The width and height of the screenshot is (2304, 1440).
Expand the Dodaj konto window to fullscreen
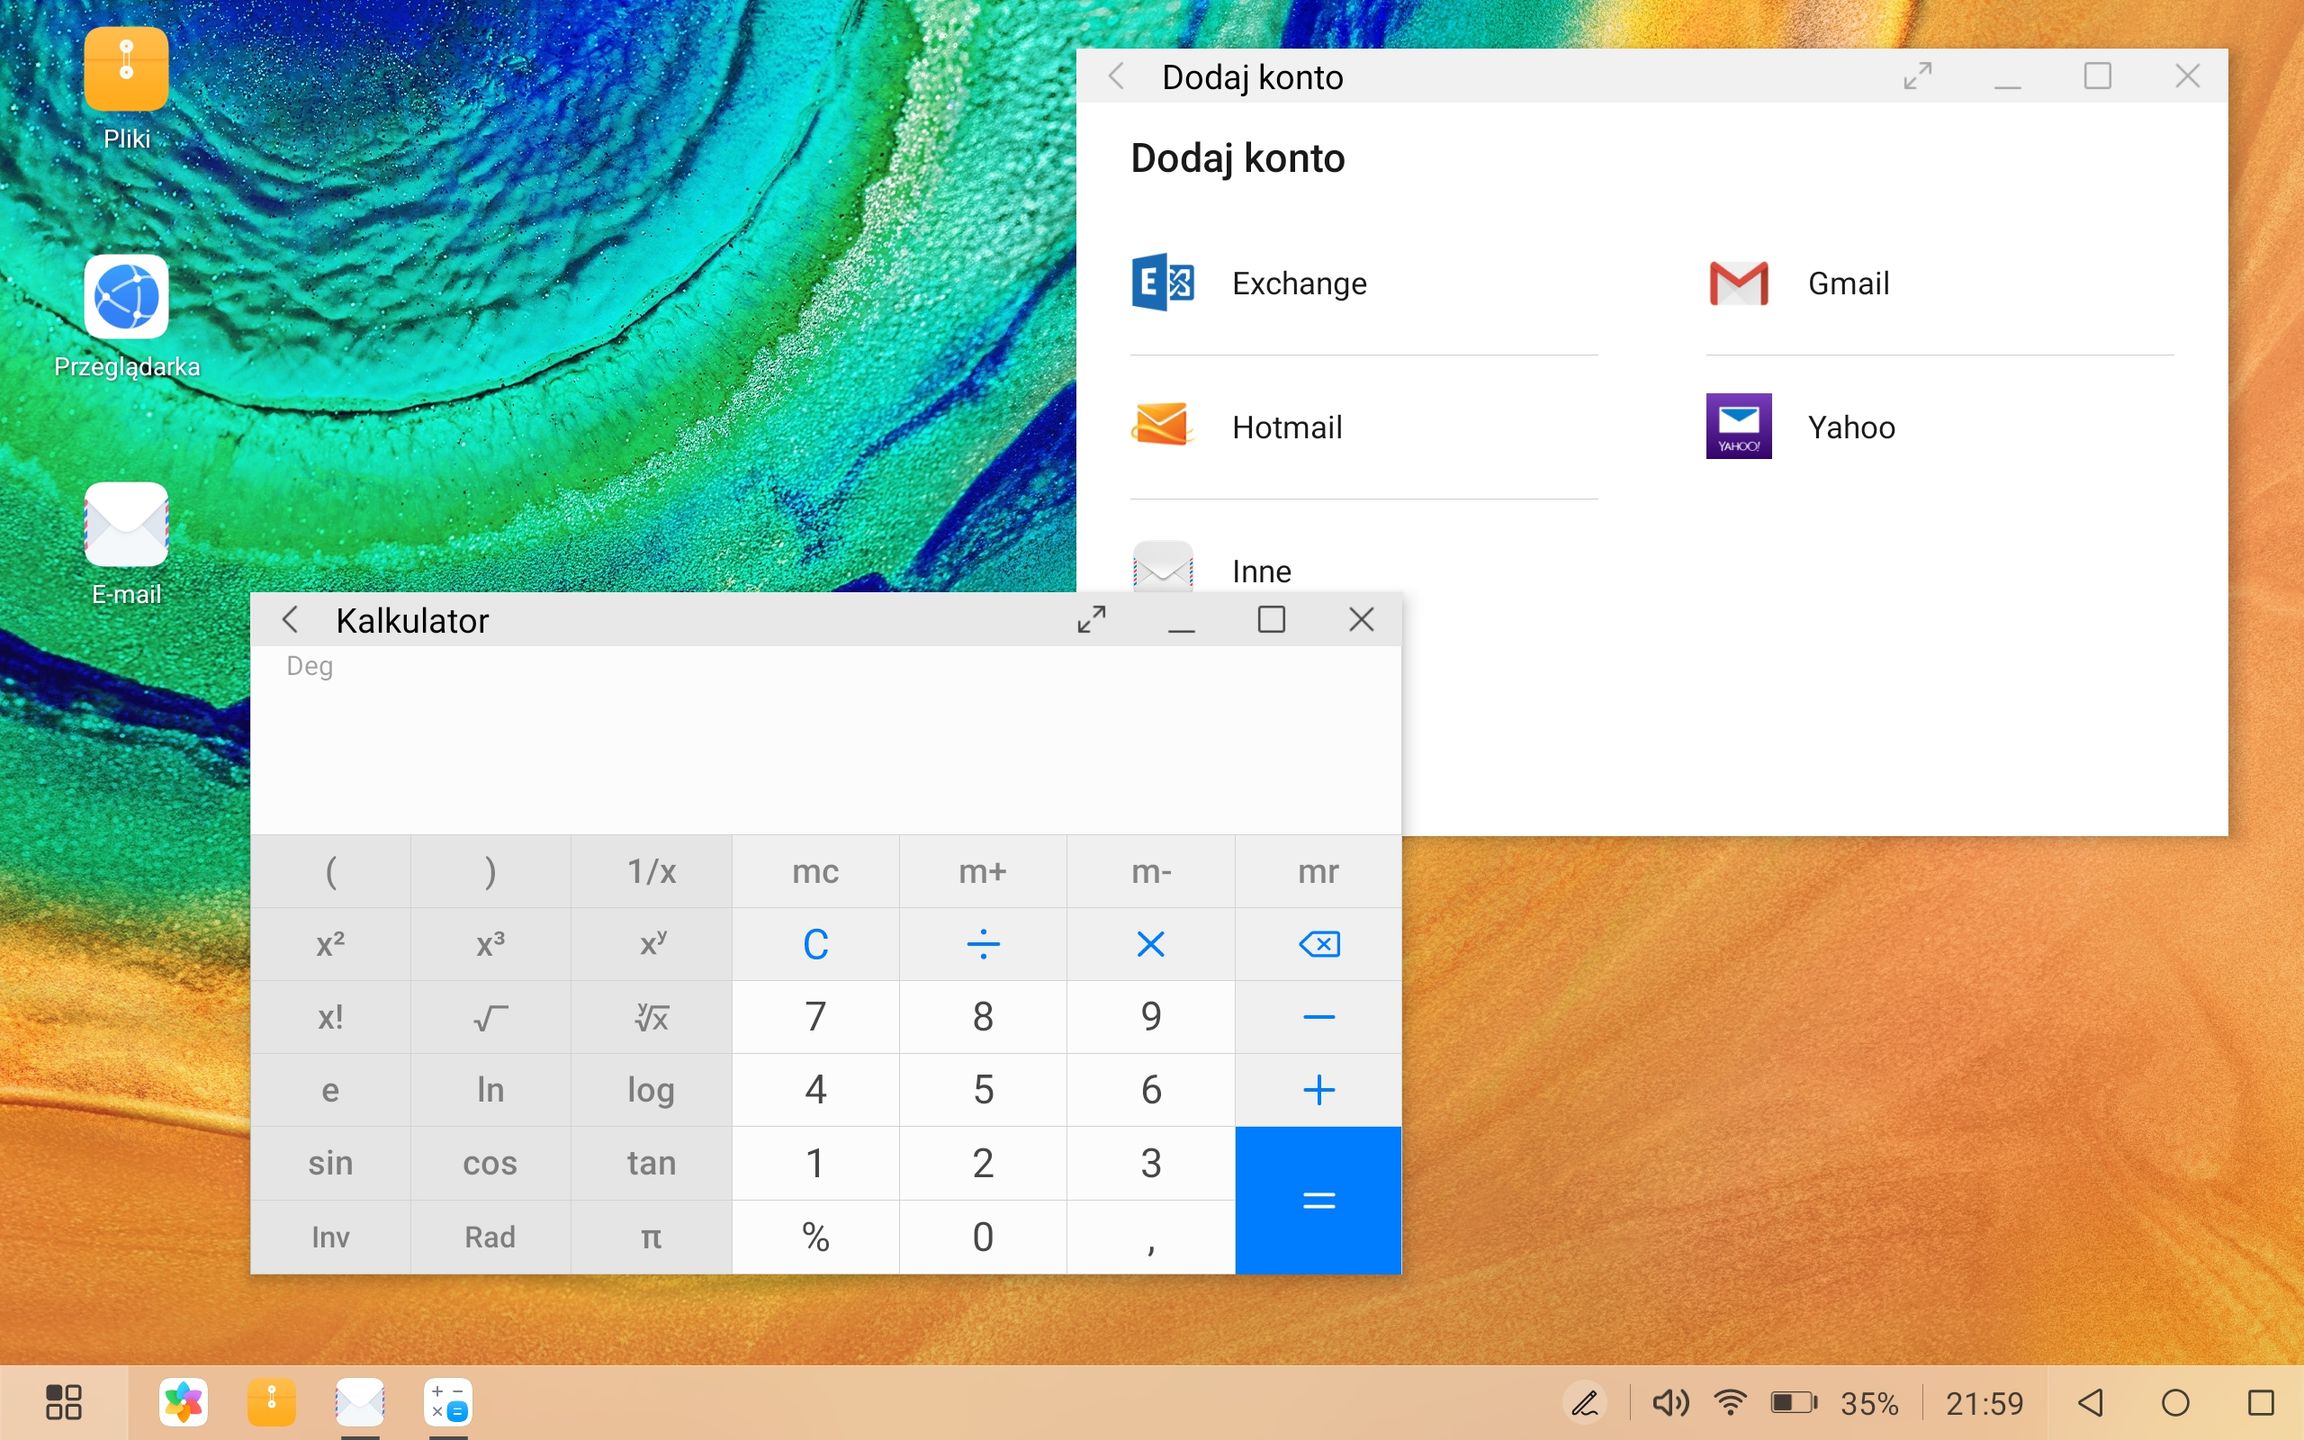click(x=1917, y=76)
